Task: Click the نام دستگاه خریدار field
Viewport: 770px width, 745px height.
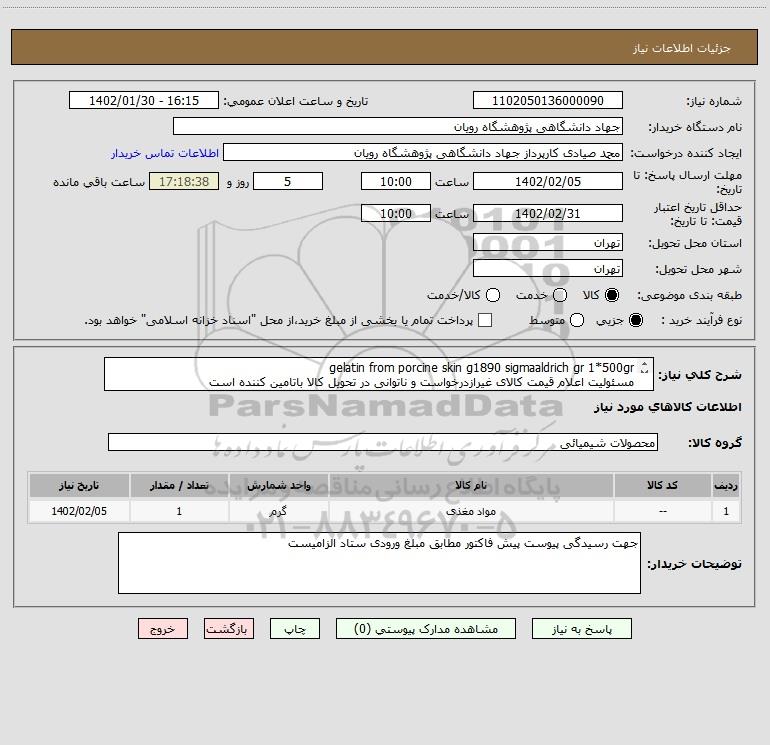Action: tap(398, 127)
